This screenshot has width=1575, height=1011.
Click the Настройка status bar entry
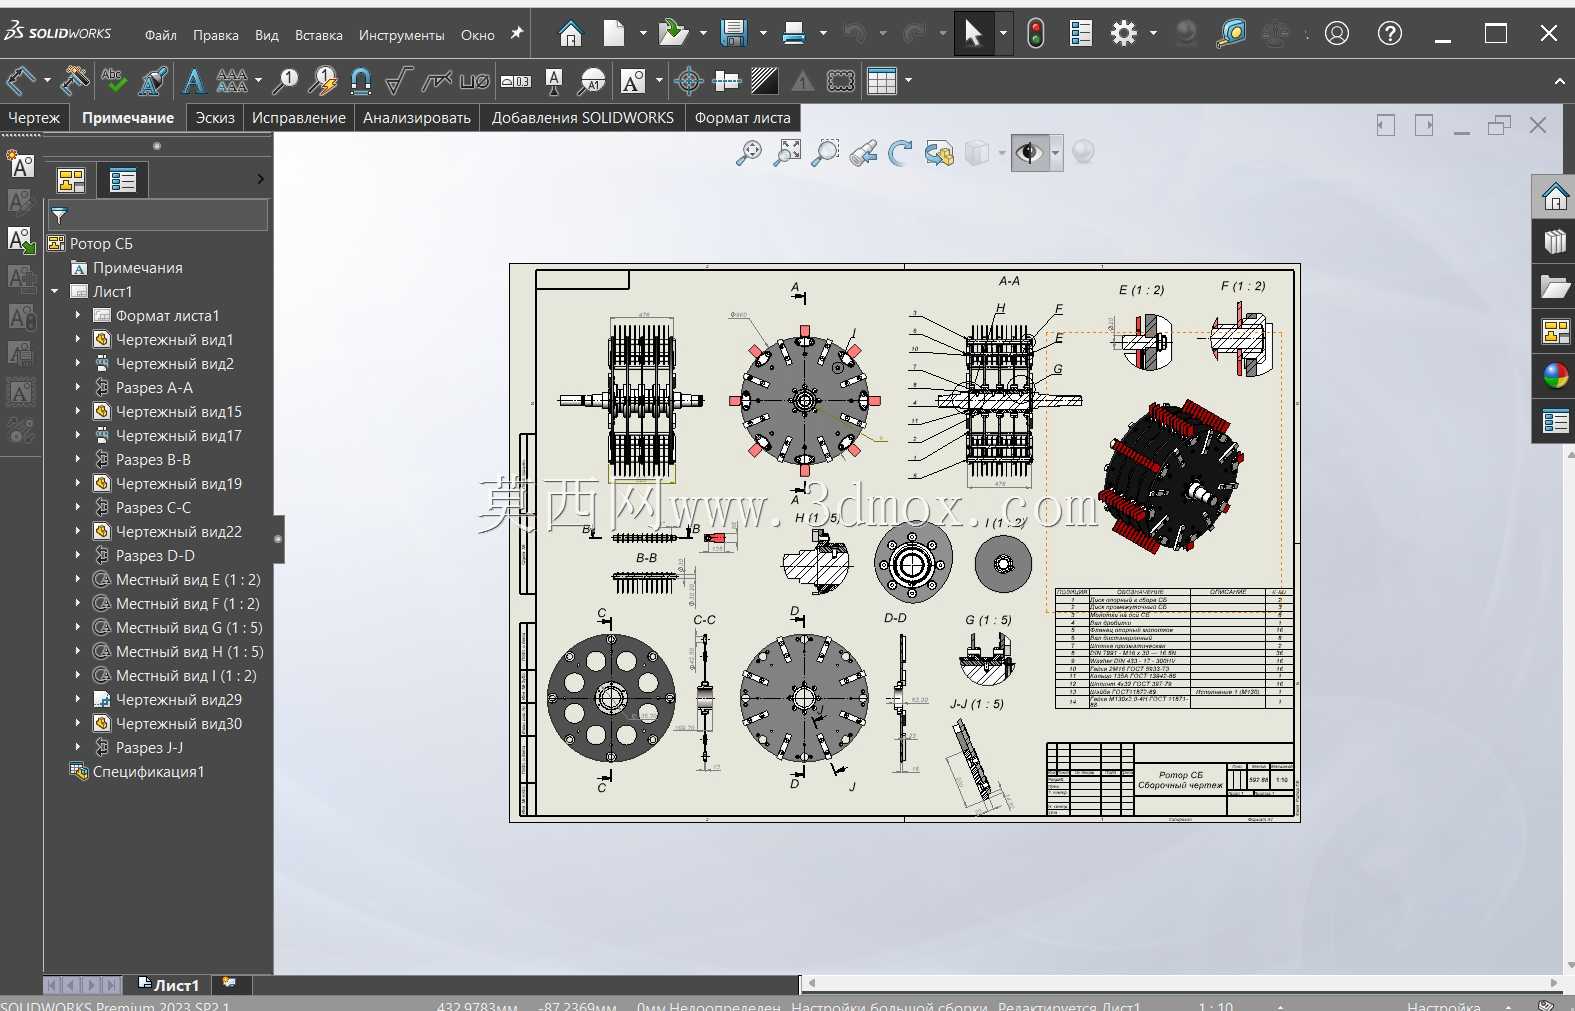(x=1443, y=1006)
